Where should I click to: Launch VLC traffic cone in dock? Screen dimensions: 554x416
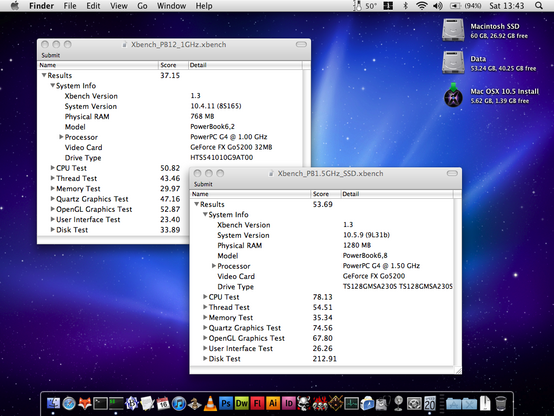pyautogui.click(x=210, y=403)
